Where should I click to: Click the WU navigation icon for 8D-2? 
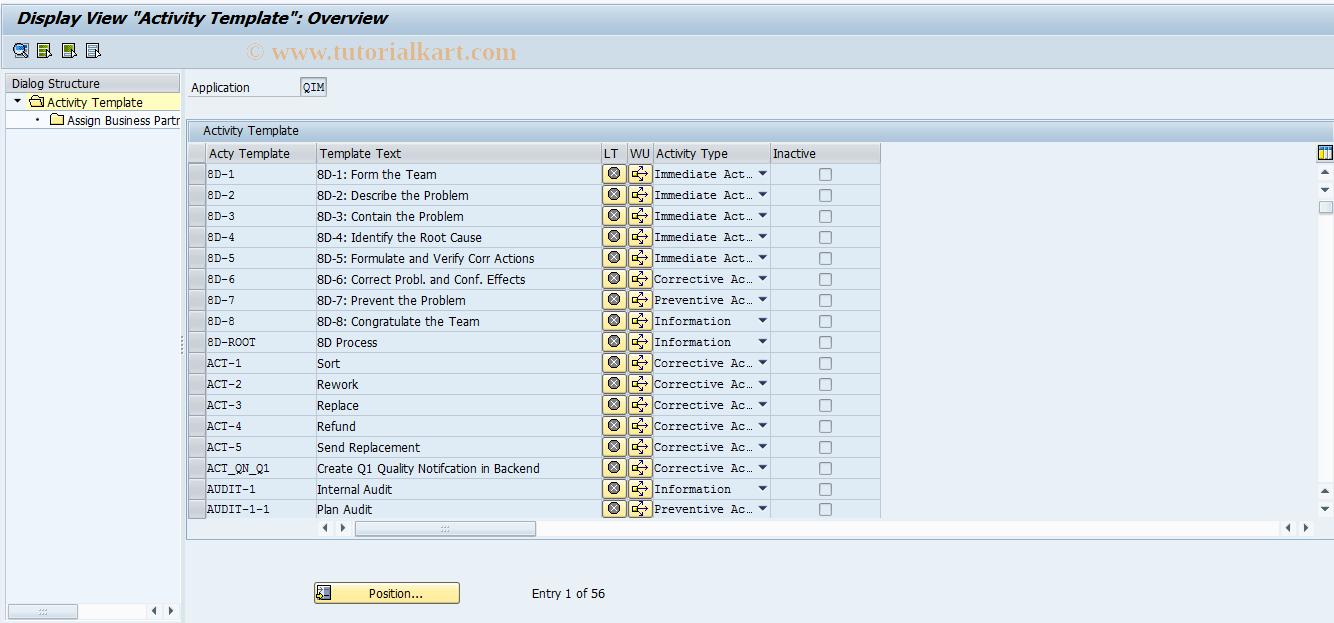pyautogui.click(x=639, y=194)
